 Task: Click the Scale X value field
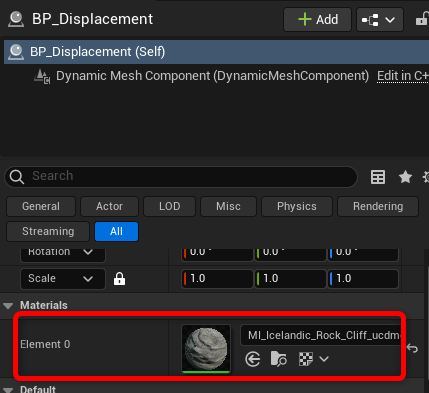click(x=217, y=279)
